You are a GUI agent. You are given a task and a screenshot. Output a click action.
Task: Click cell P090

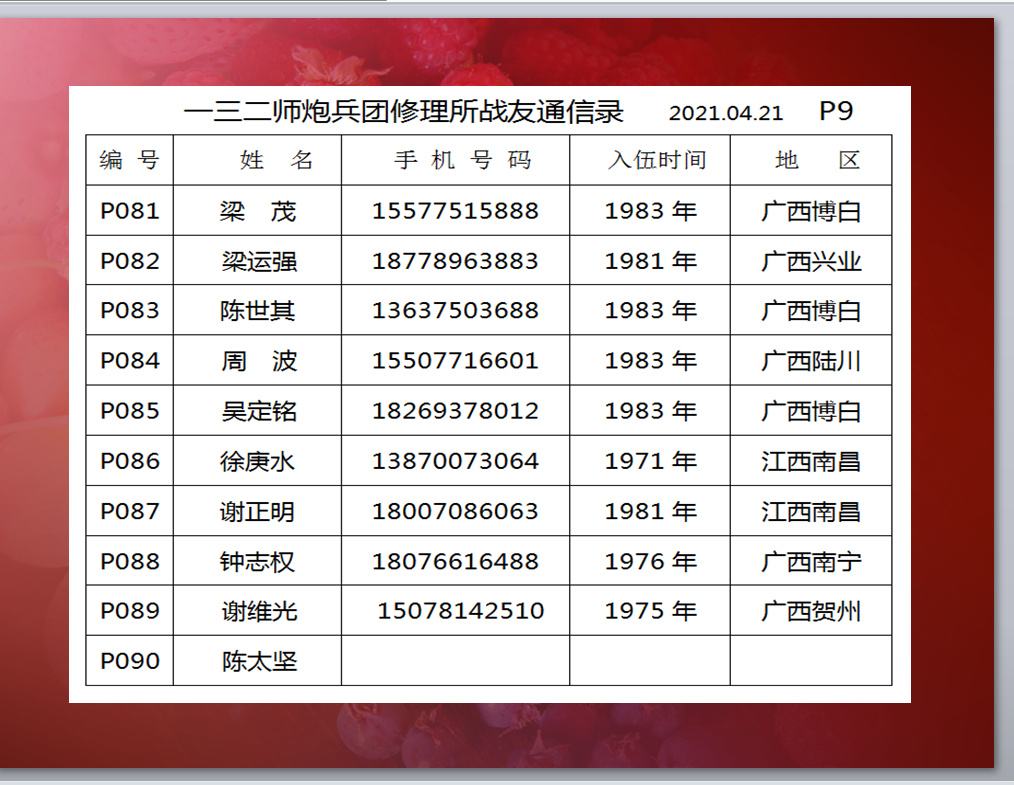tap(130, 661)
